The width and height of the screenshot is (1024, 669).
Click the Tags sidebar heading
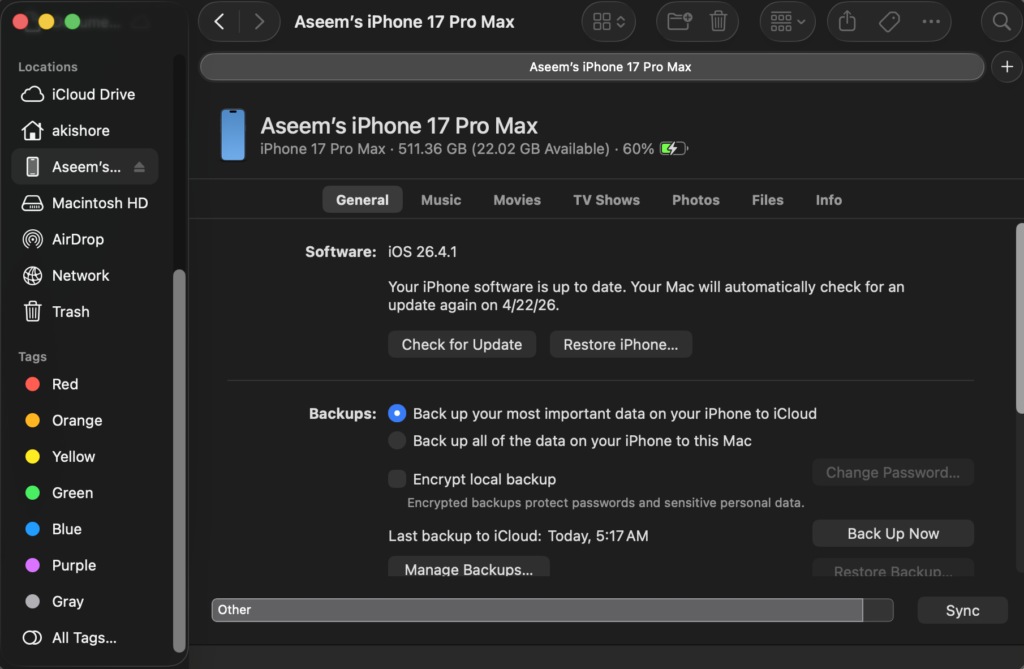click(x=32, y=357)
